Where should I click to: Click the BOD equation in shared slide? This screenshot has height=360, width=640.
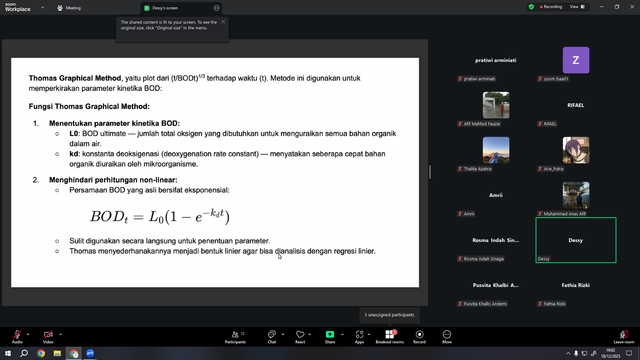point(160,216)
